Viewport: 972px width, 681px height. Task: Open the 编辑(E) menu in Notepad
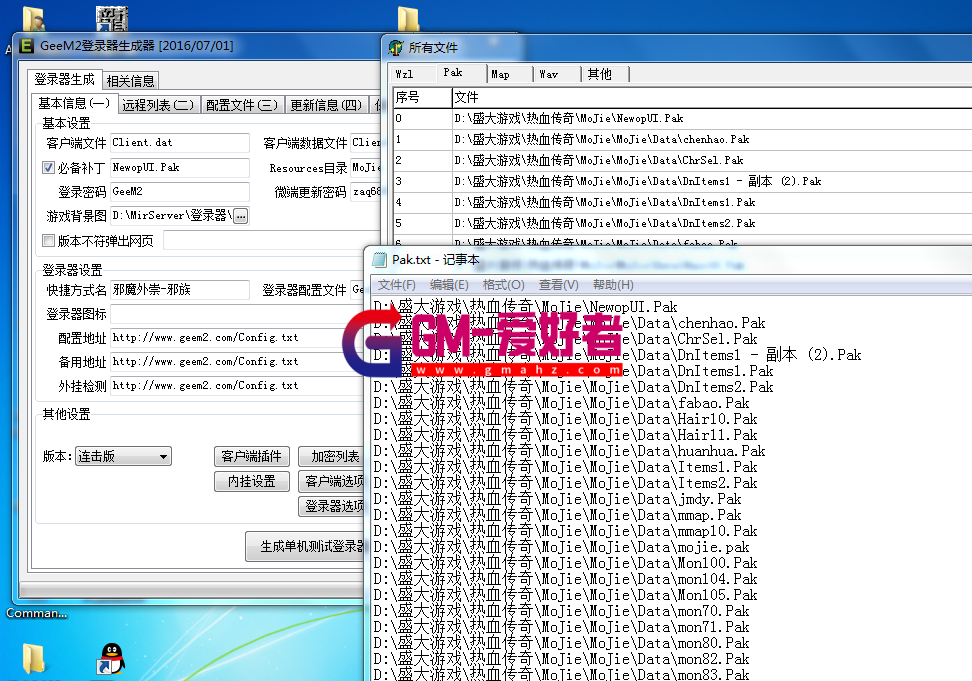449,285
